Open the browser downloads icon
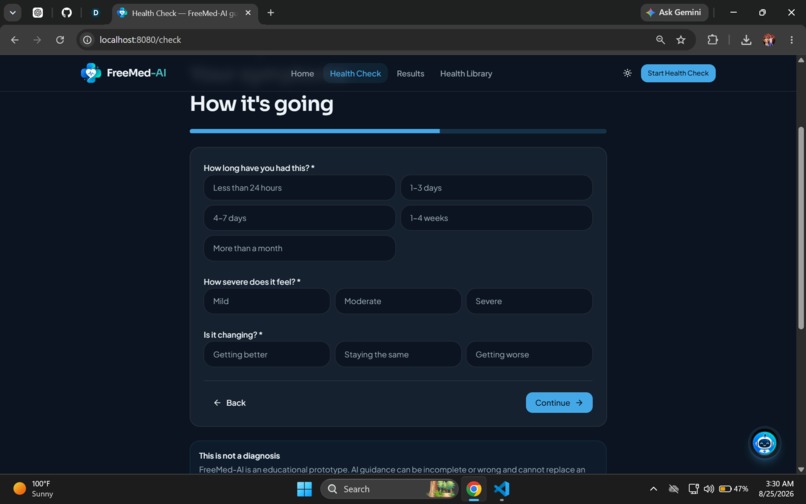The image size is (806, 504). pyautogui.click(x=746, y=40)
